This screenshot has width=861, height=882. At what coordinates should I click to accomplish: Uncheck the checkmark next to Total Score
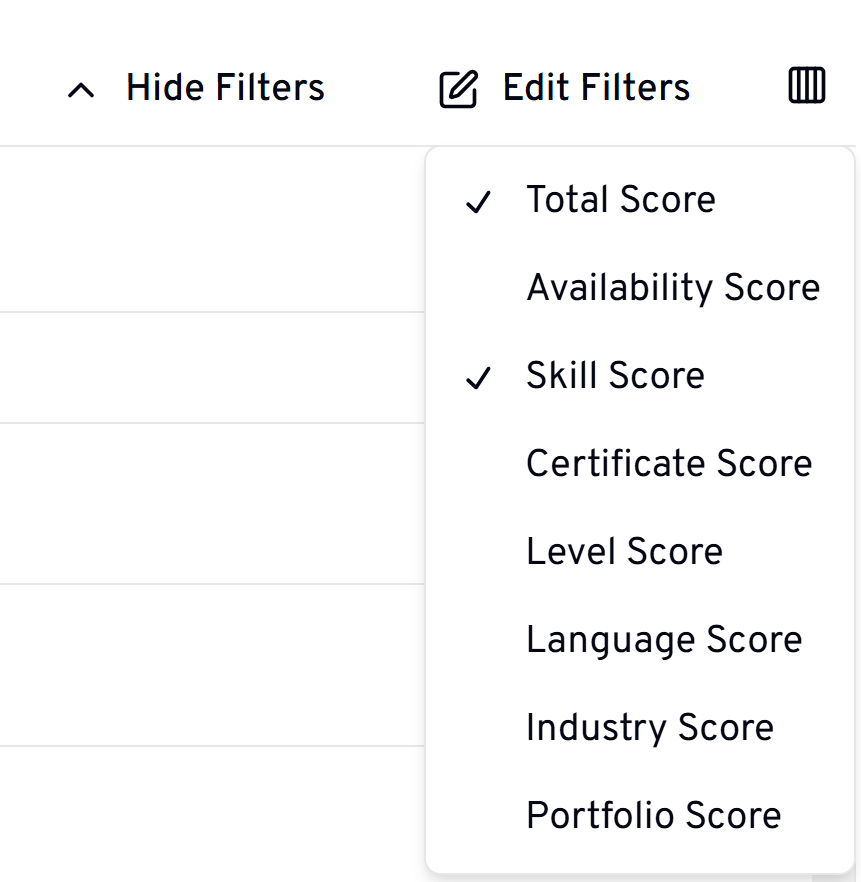tap(479, 202)
